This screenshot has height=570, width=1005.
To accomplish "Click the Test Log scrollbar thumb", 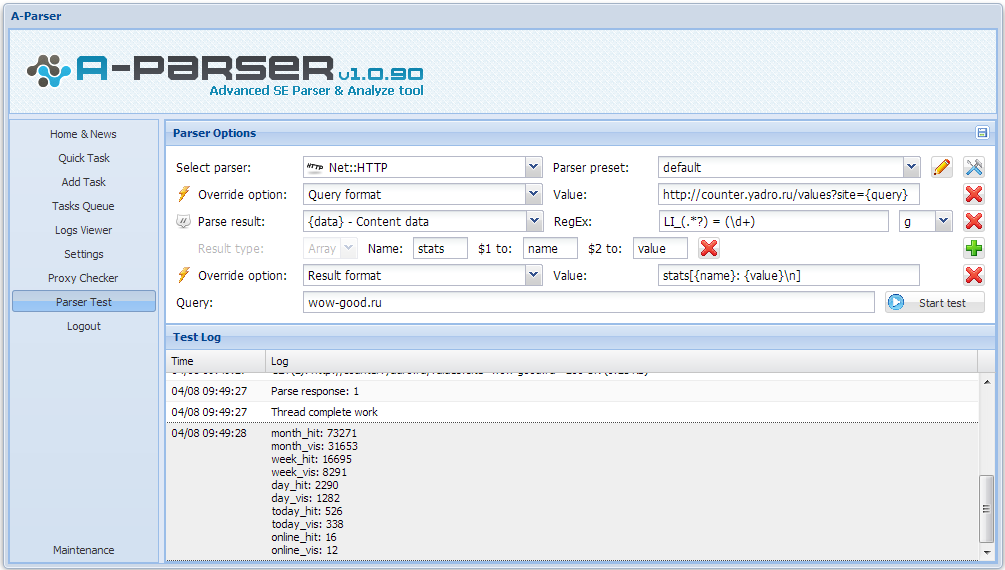I will (x=986, y=509).
